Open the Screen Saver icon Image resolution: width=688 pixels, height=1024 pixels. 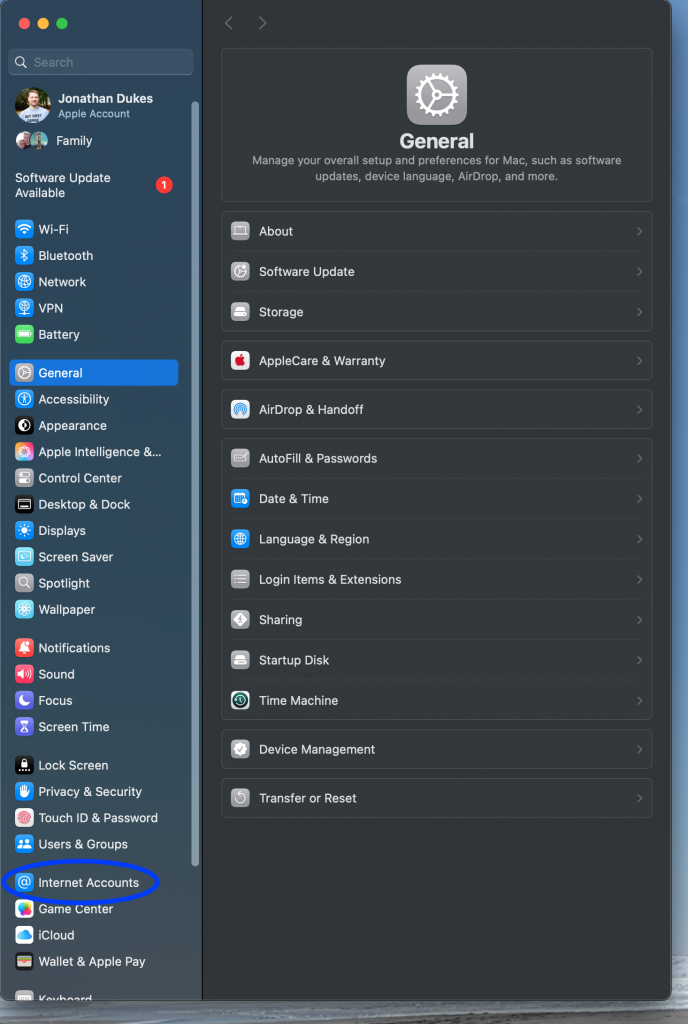tap(24, 556)
